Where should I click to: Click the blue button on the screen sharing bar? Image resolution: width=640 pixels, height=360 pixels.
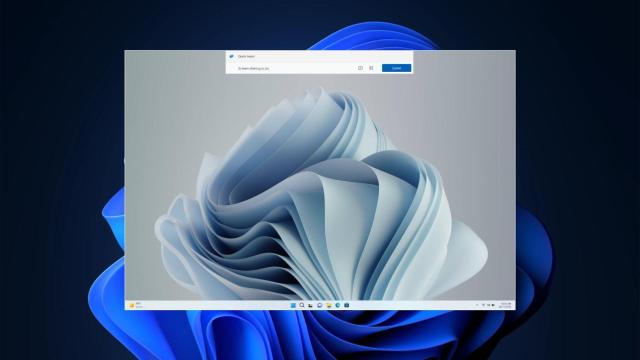point(396,68)
